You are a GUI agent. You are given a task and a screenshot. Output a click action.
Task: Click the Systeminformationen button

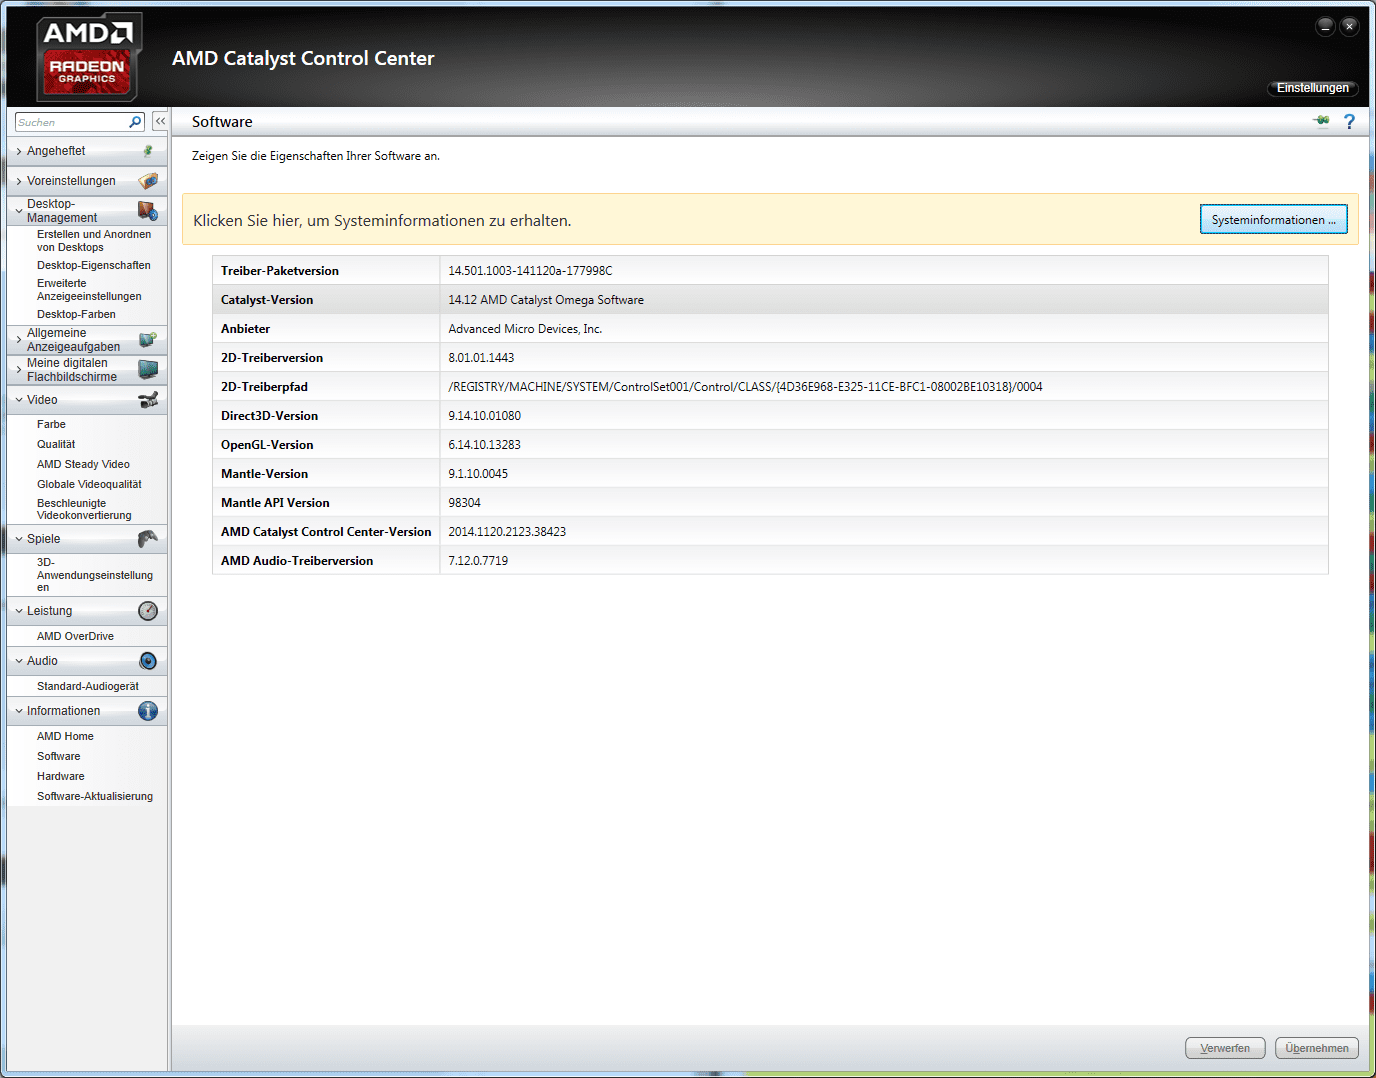tap(1273, 219)
